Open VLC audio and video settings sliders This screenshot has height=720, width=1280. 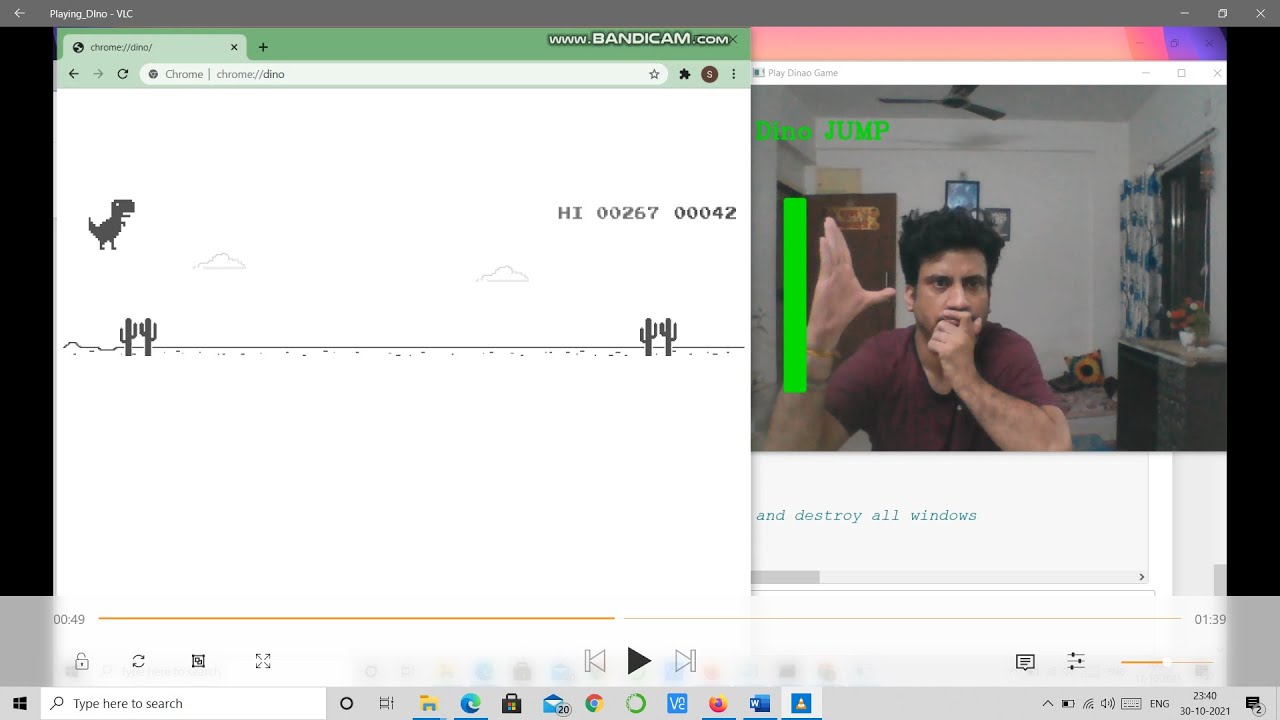pos(1076,661)
